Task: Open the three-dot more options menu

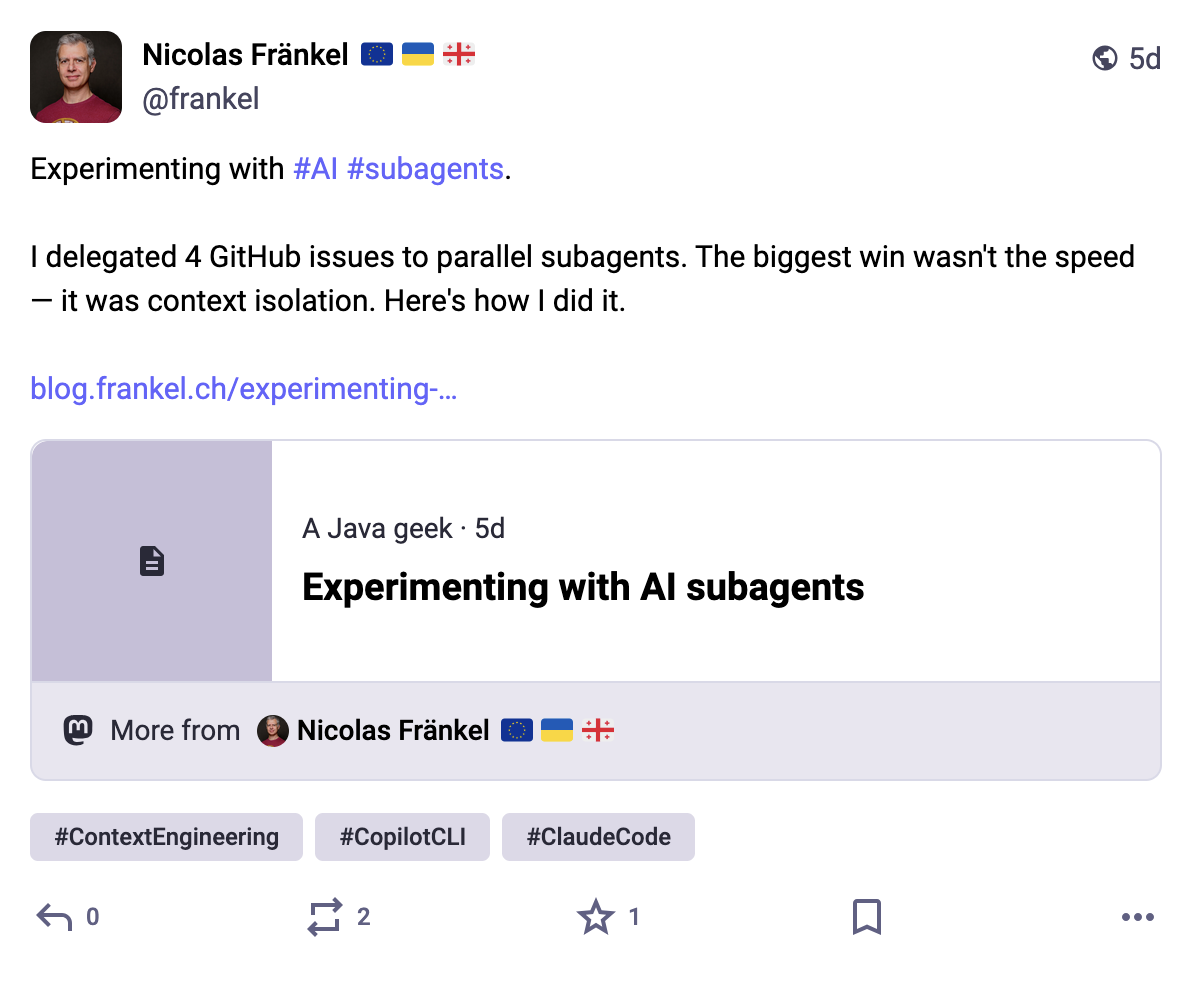Action: (x=1138, y=917)
